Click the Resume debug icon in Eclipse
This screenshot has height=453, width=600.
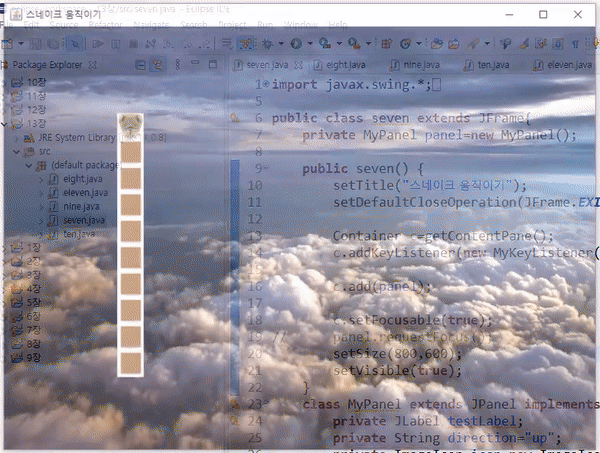click(98, 44)
